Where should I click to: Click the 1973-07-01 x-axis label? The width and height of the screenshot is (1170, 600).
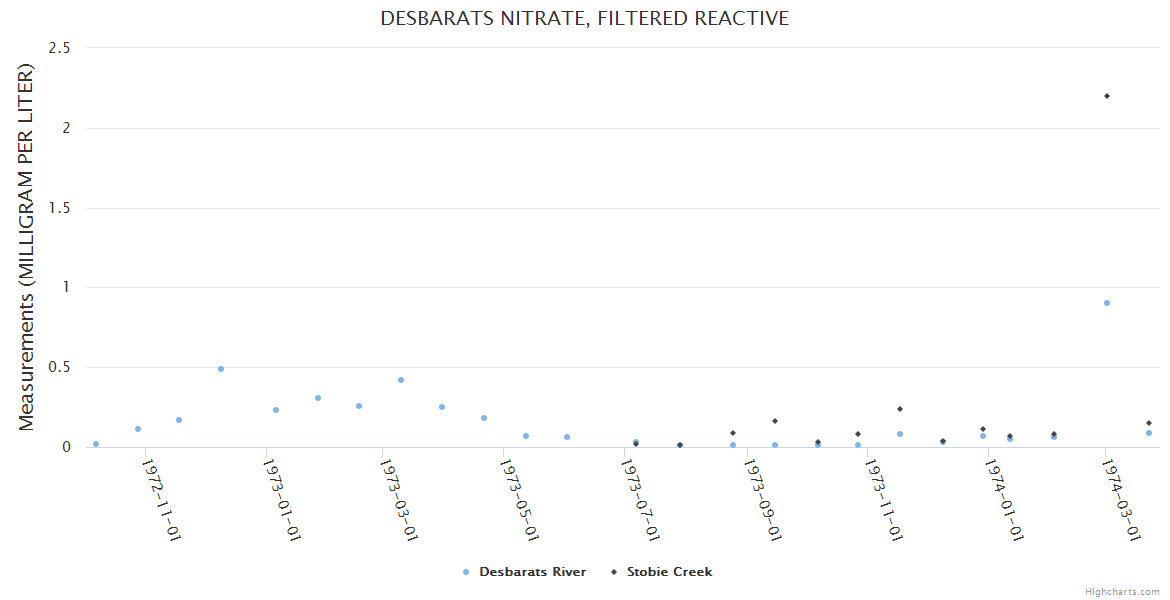pyautogui.click(x=641, y=500)
